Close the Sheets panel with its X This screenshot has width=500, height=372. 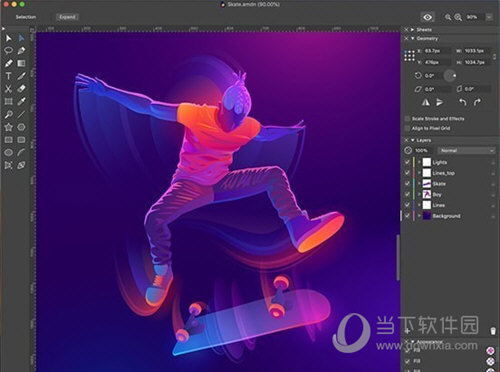click(x=406, y=30)
